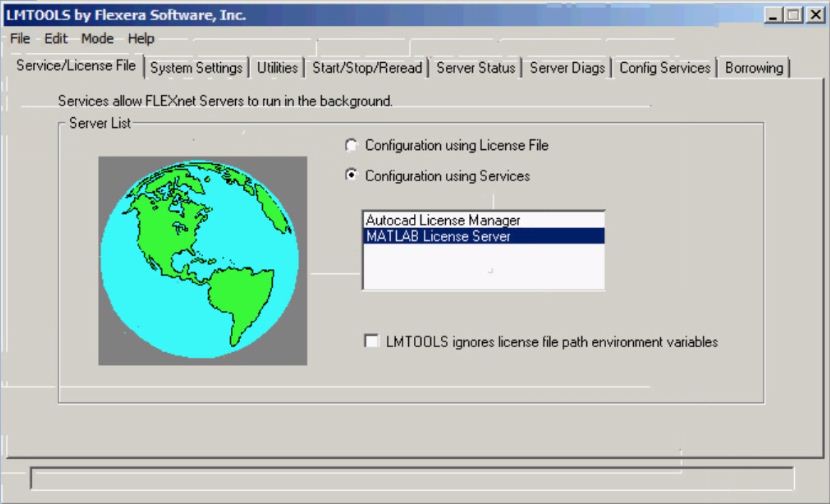Screen dimensions: 830x504
Task: Open the Borrowing tab
Action: coord(754,68)
